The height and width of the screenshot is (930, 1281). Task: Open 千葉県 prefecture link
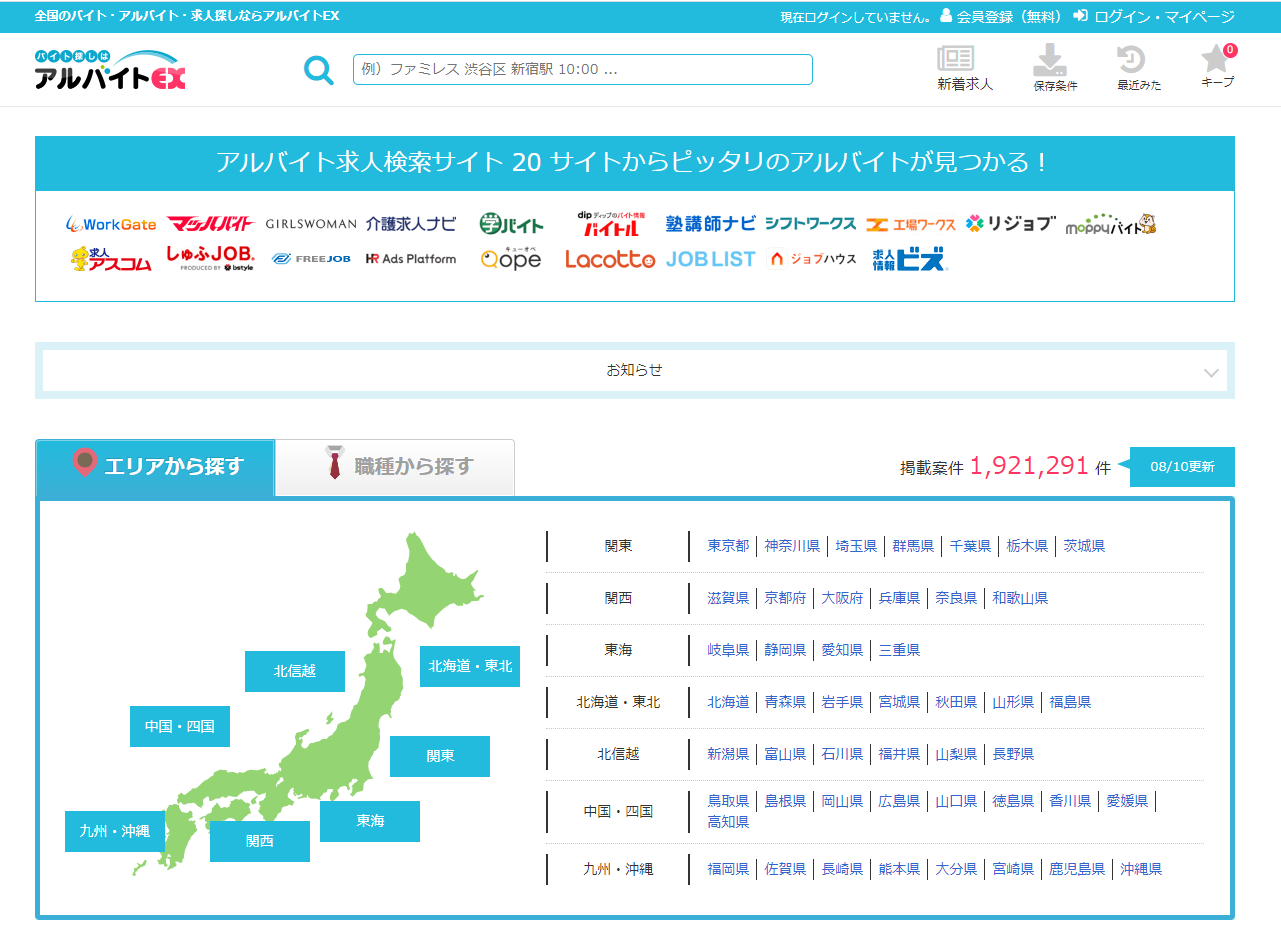[x=970, y=546]
